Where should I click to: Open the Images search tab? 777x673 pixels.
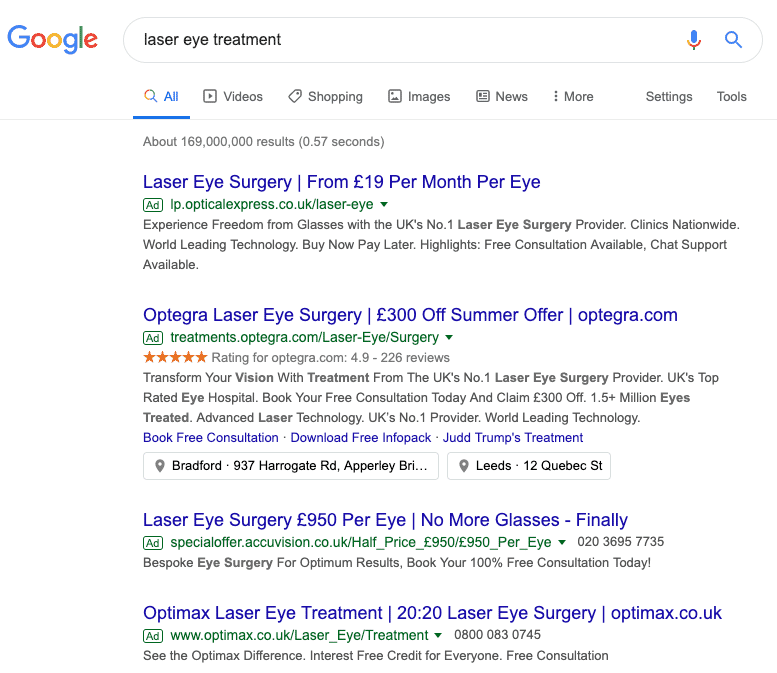coord(419,97)
